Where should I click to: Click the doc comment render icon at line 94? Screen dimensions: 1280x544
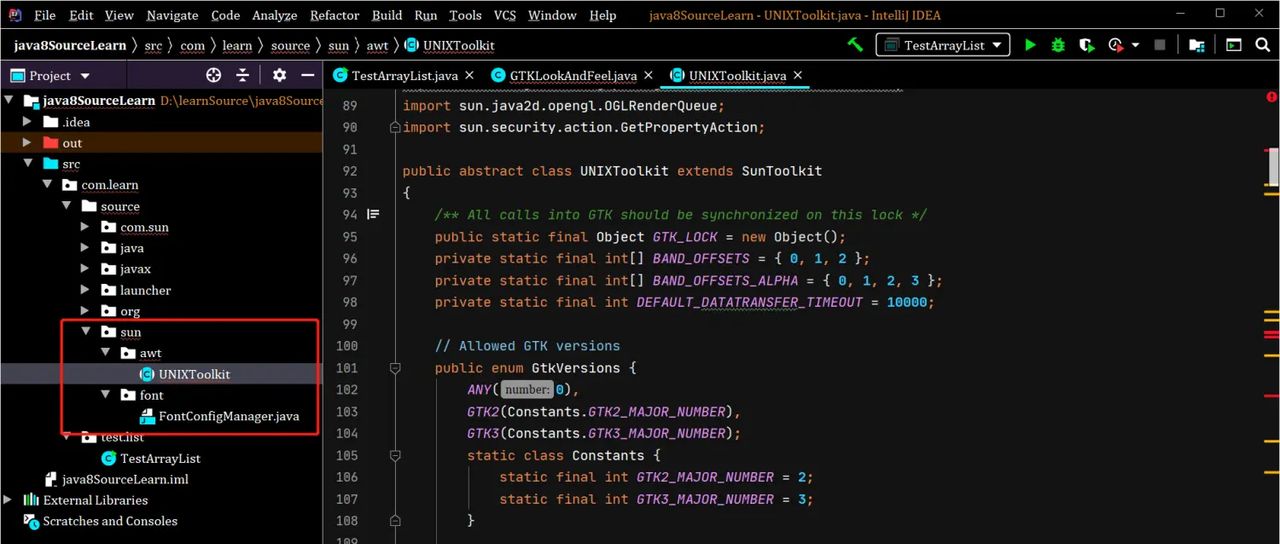tap(374, 214)
